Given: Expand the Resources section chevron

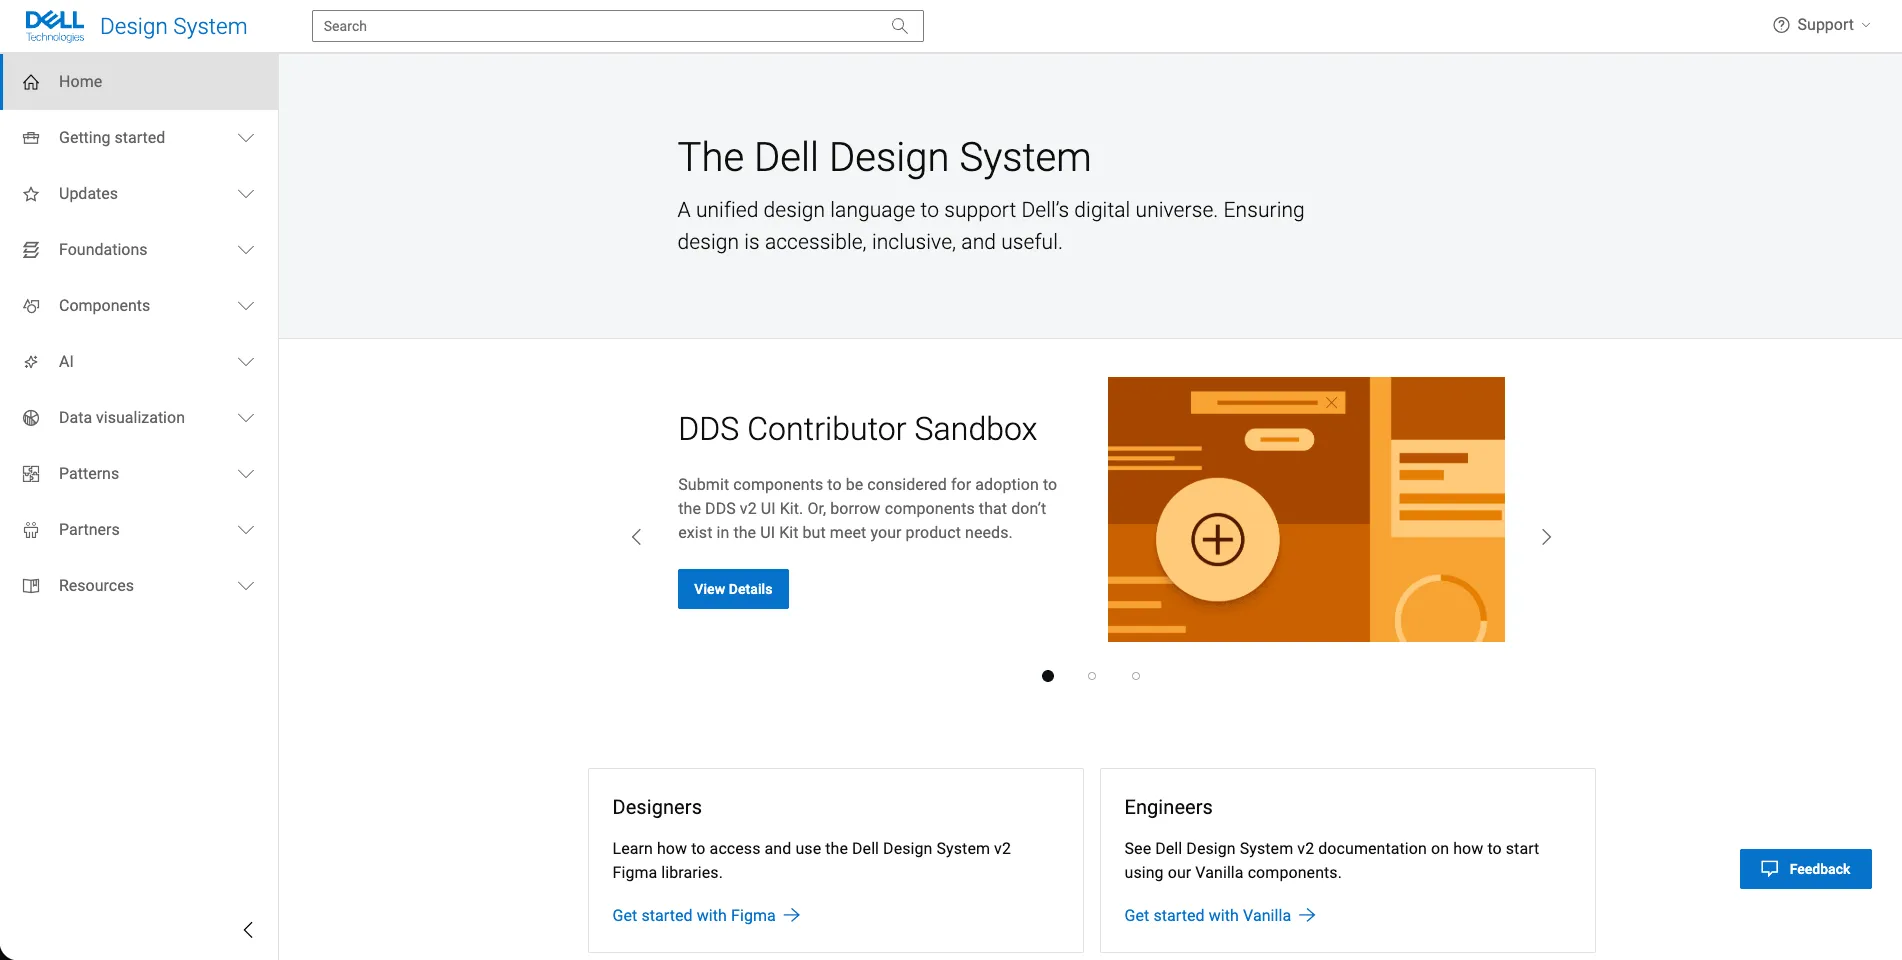Looking at the screenshot, I should click(246, 586).
